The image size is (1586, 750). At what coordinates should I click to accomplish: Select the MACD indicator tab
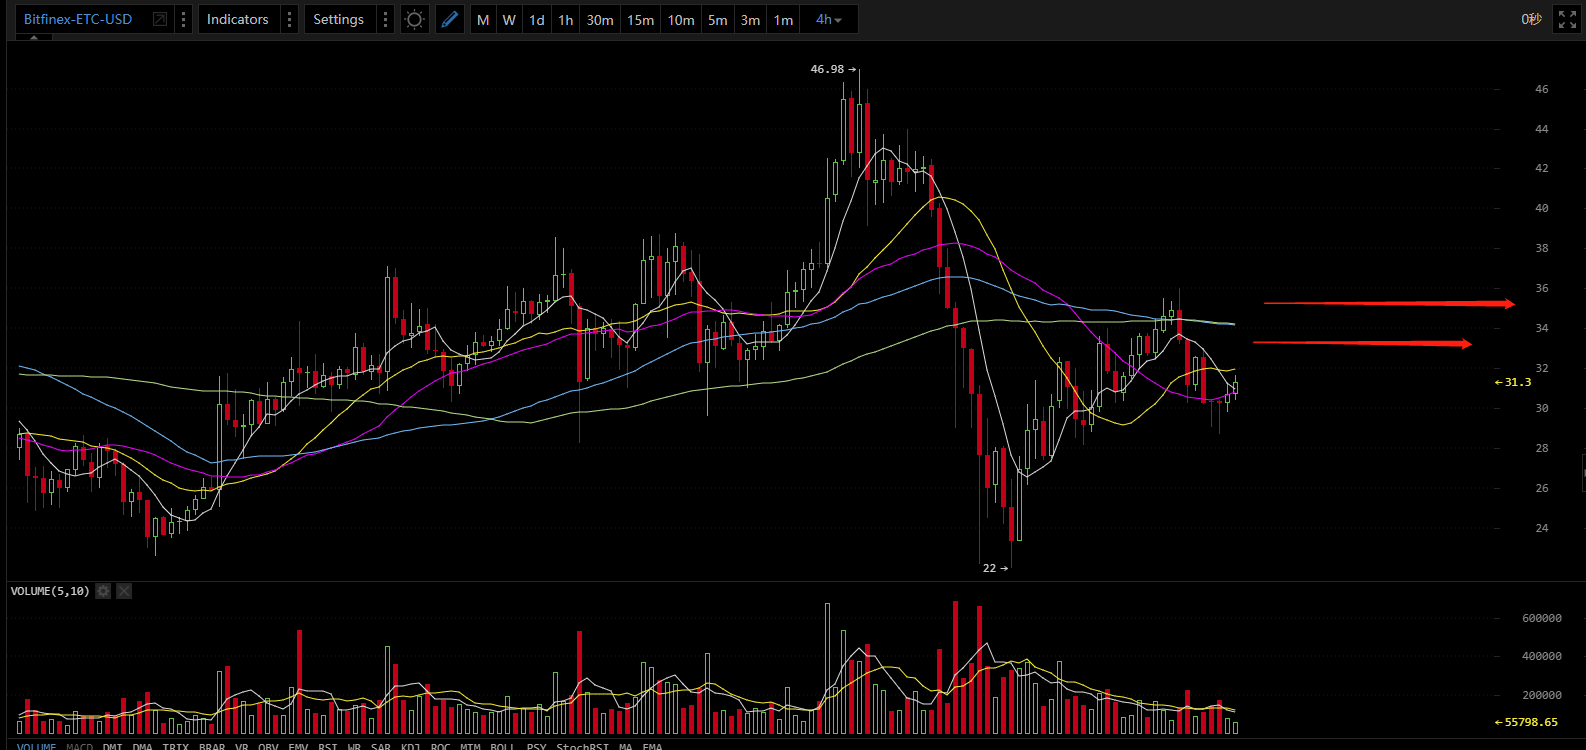80,746
